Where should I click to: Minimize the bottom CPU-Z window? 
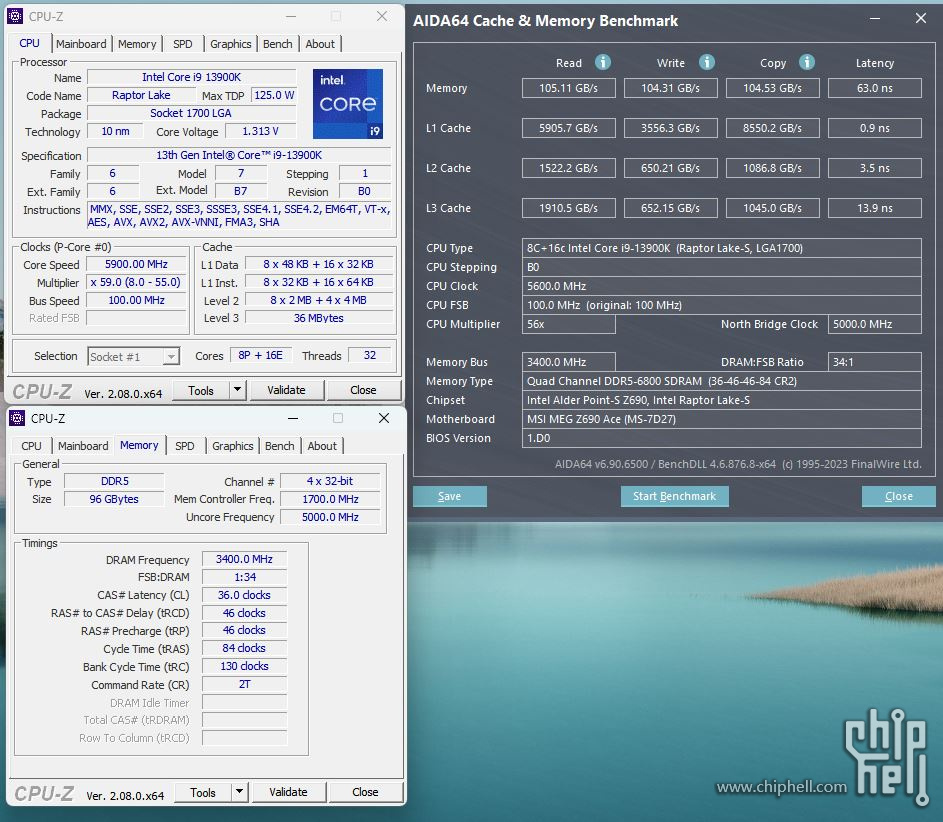(293, 419)
